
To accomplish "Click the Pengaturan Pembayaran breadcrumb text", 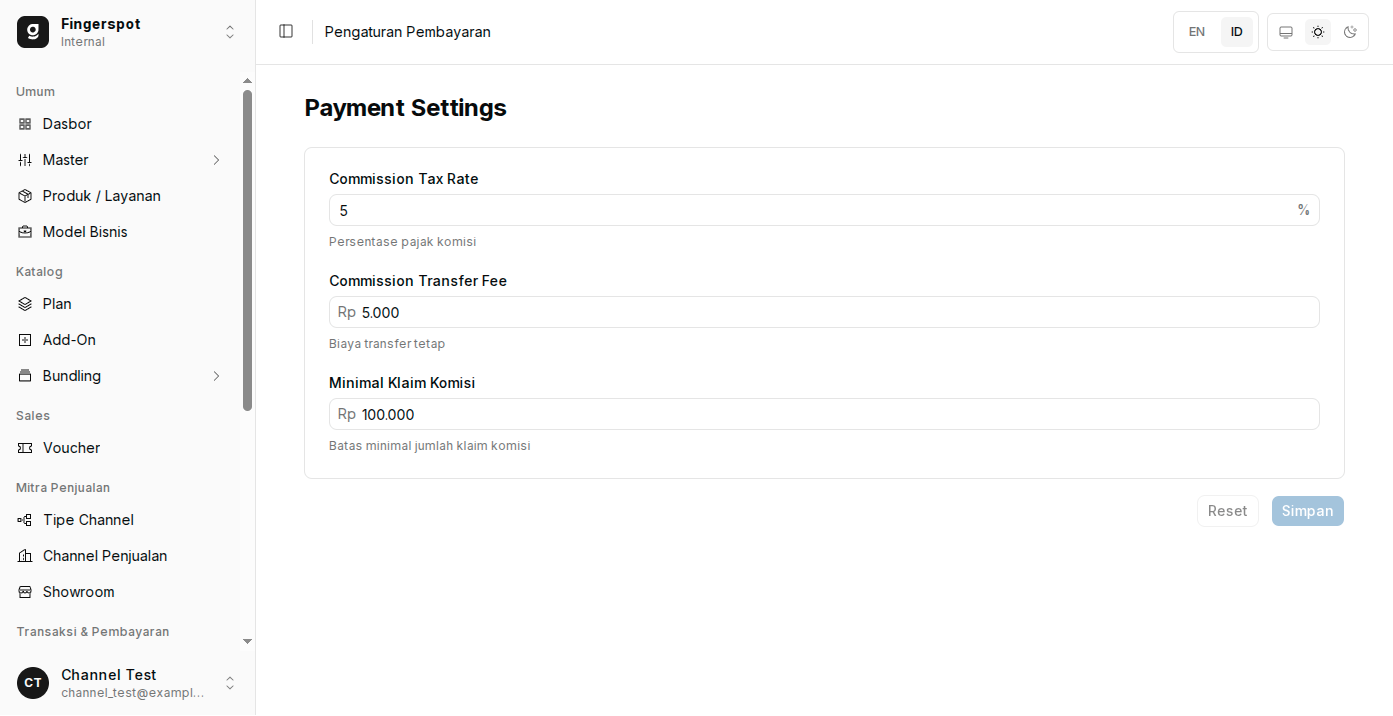I will click(x=408, y=32).
